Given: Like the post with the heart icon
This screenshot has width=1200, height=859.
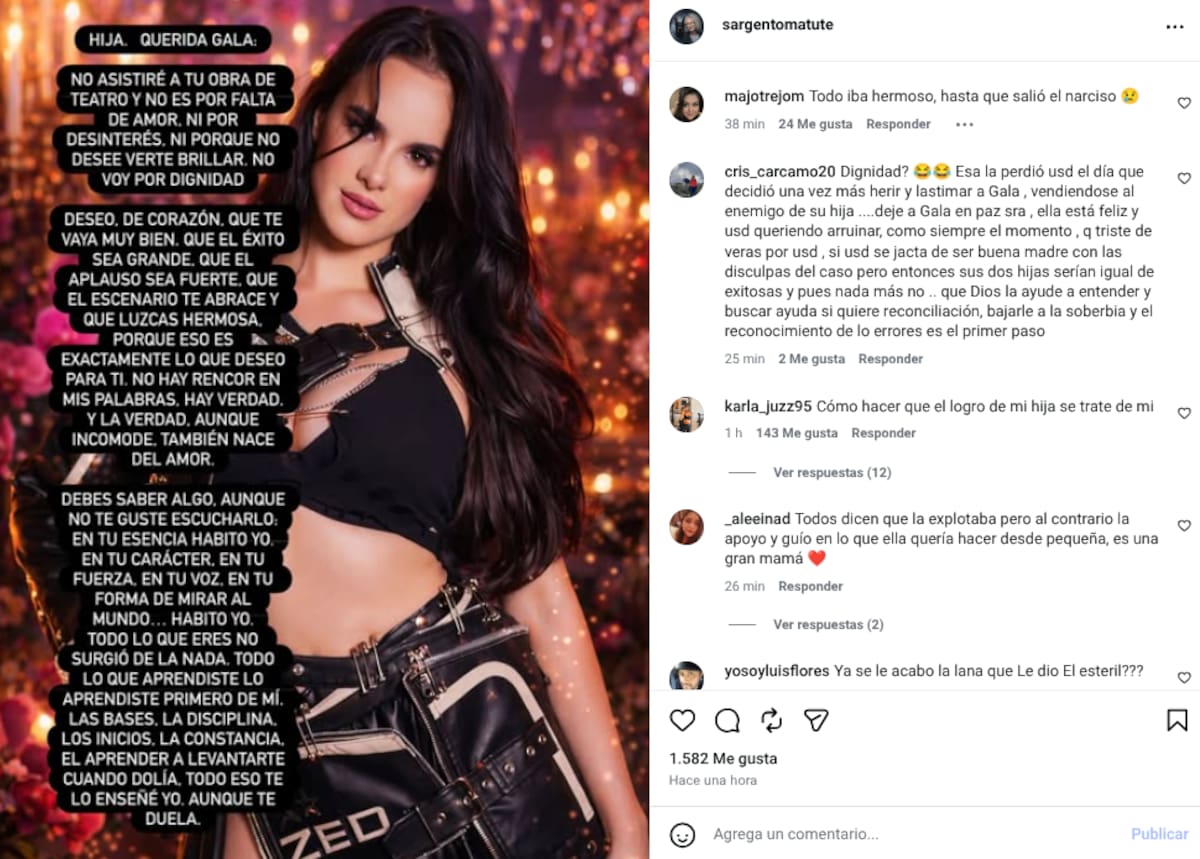Looking at the screenshot, I should coord(682,720).
